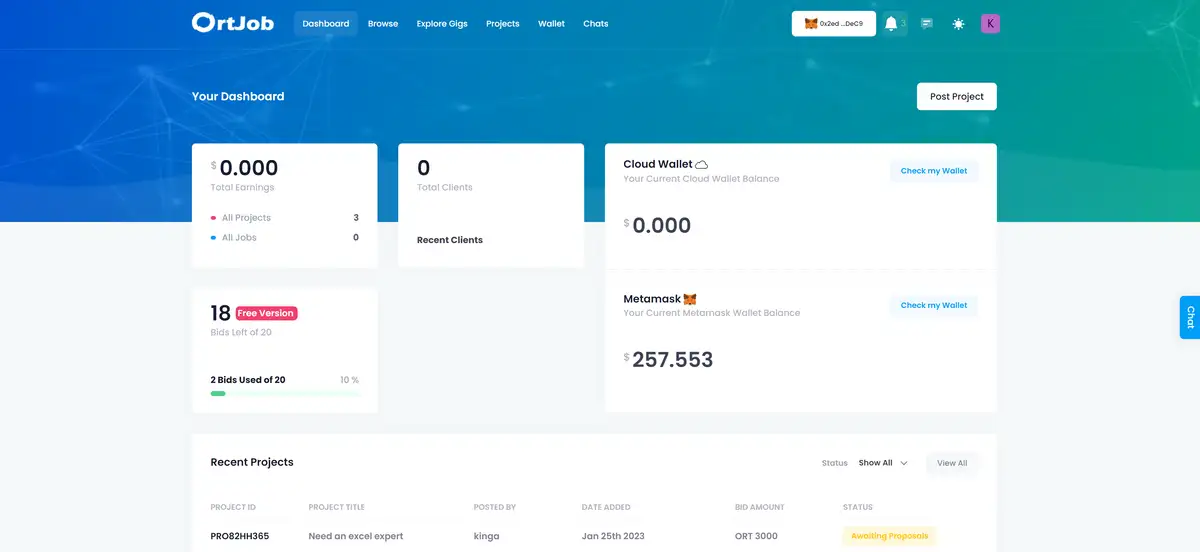Expand the Status Show All dropdown
Image resolution: width=1200 pixels, height=552 pixels.
(883, 463)
